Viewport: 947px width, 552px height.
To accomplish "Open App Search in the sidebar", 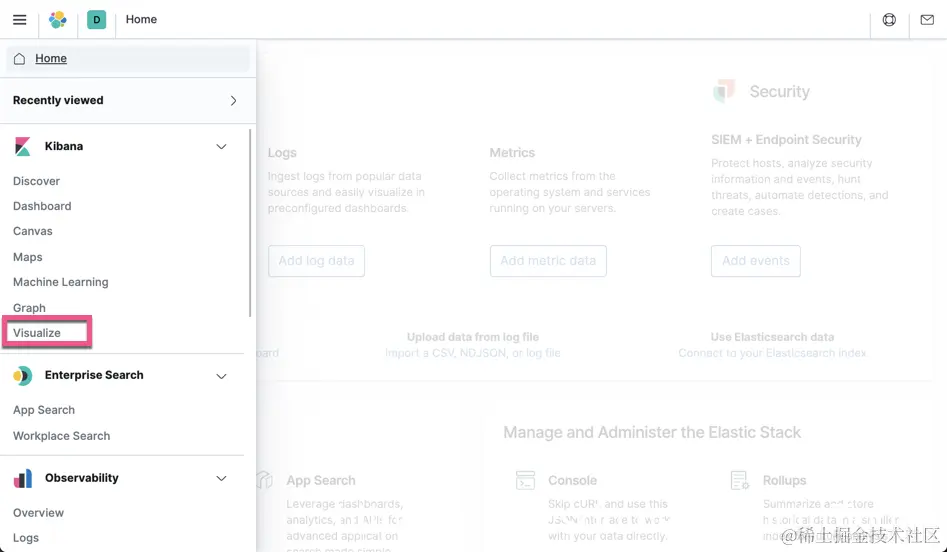I will pos(44,410).
